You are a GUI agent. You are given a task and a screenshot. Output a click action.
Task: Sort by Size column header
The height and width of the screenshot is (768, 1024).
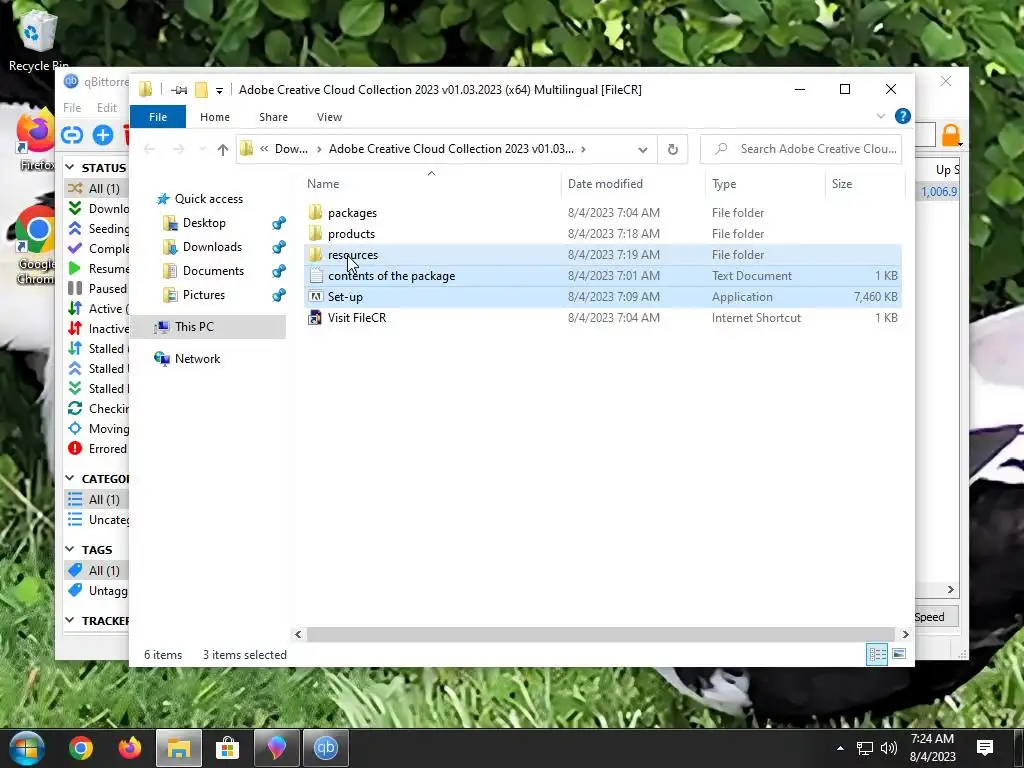pos(842,184)
